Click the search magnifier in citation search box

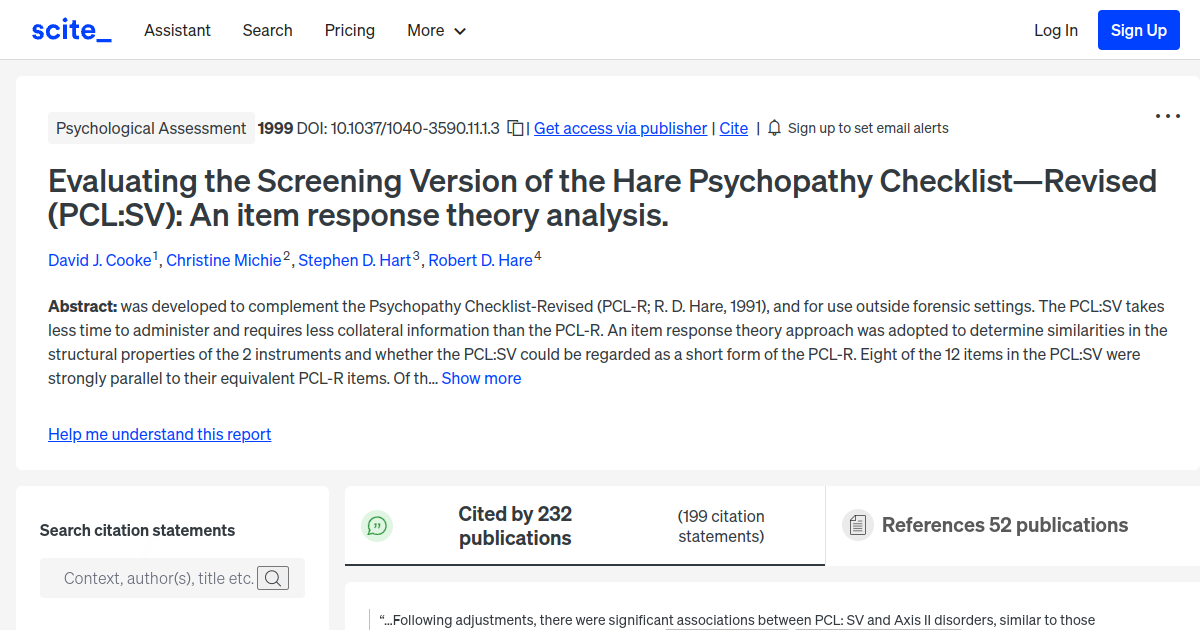coord(273,577)
